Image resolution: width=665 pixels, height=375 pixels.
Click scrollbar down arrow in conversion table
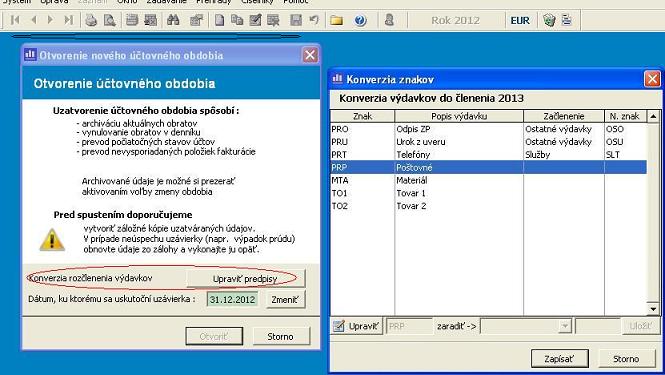pos(653,309)
